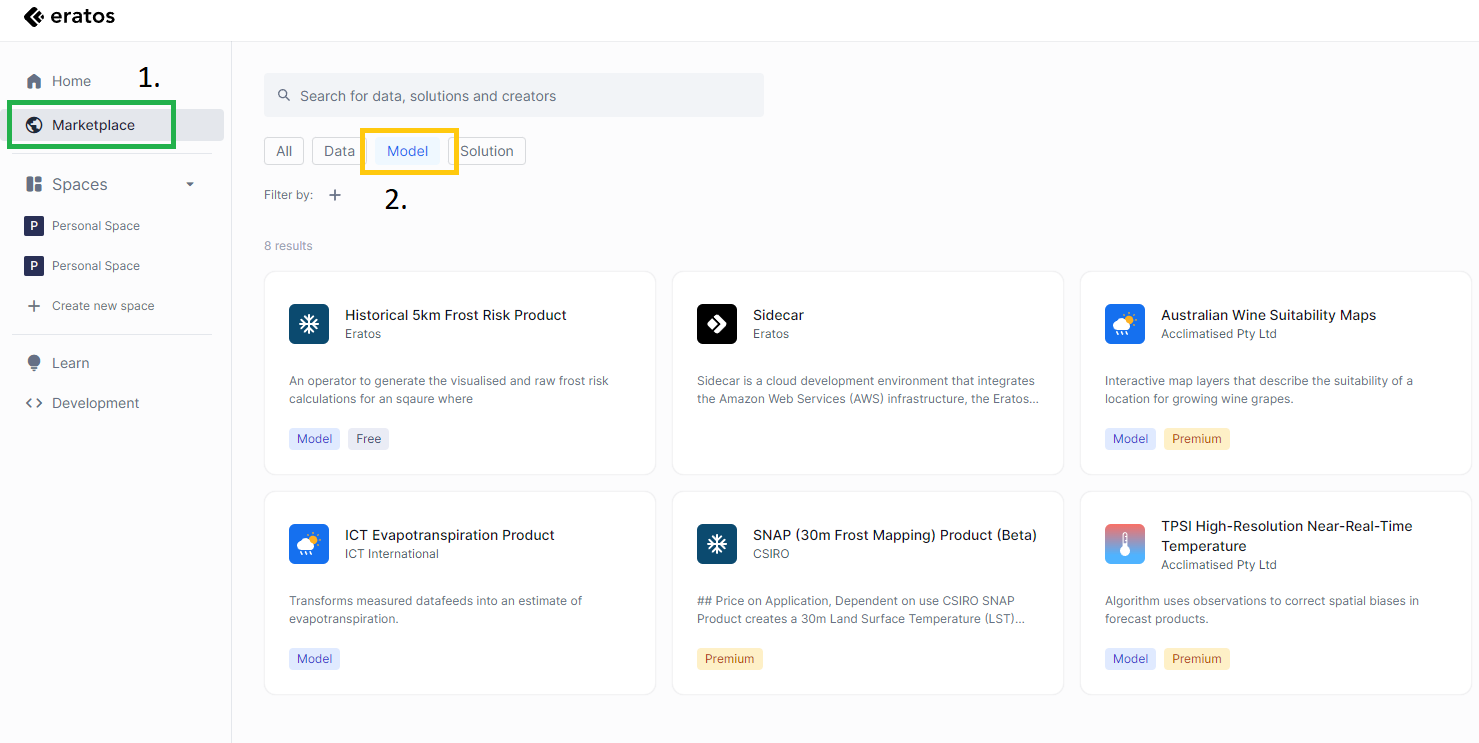1479x743 pixels.
Task: Click the CSIRO creator name
Action: pyautogui.click(x=771, y=554)
